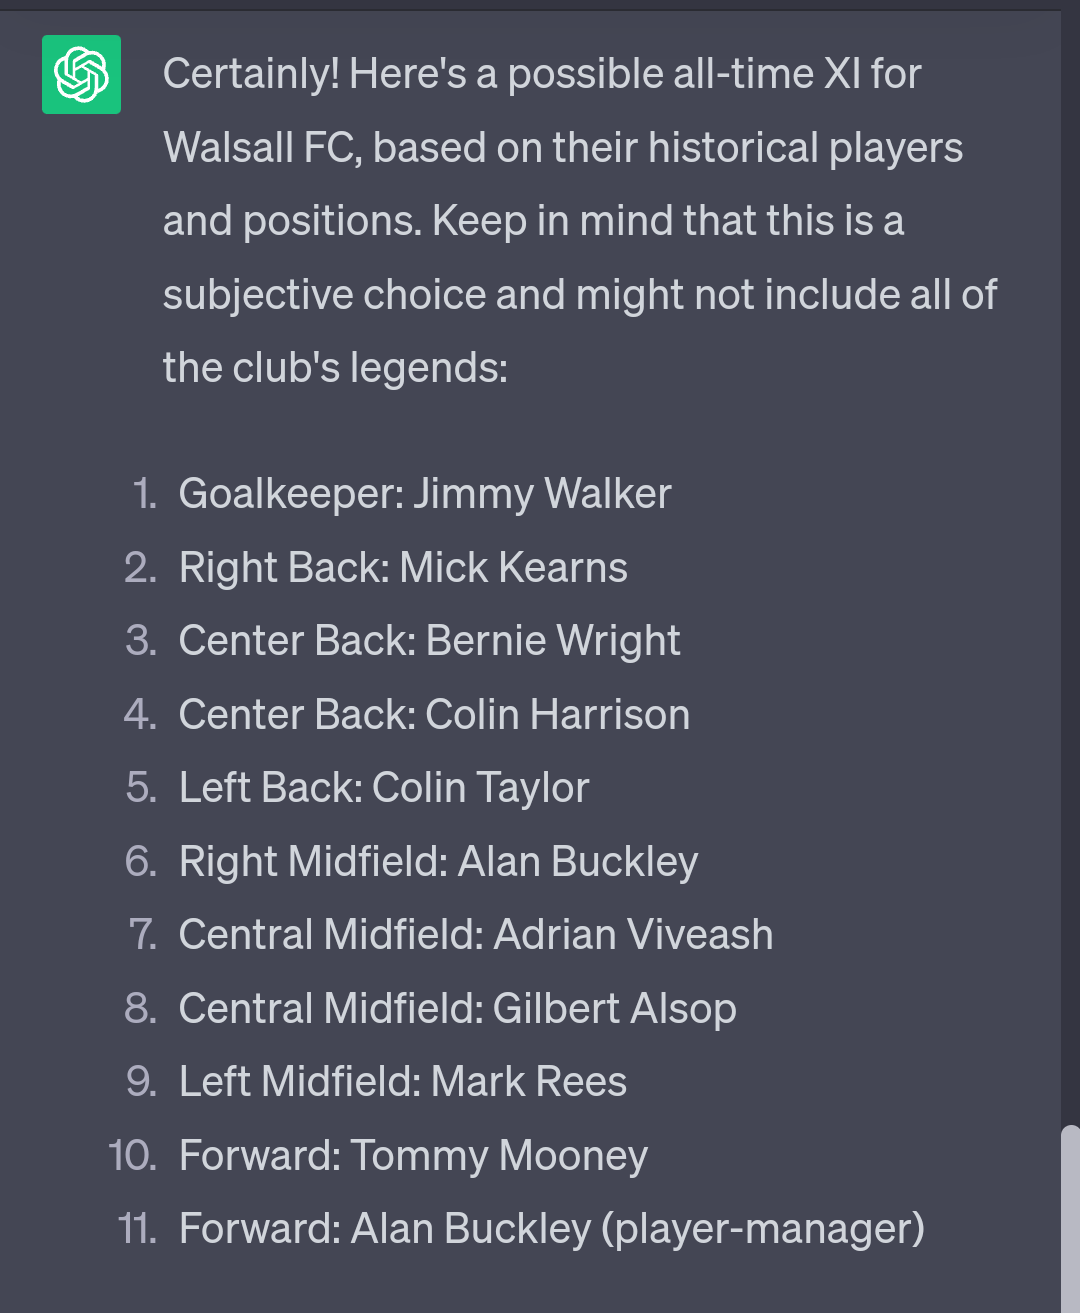Click the phrase 'the club's legends:'
Viewport: 1080px width, 1313px height.
335,368
